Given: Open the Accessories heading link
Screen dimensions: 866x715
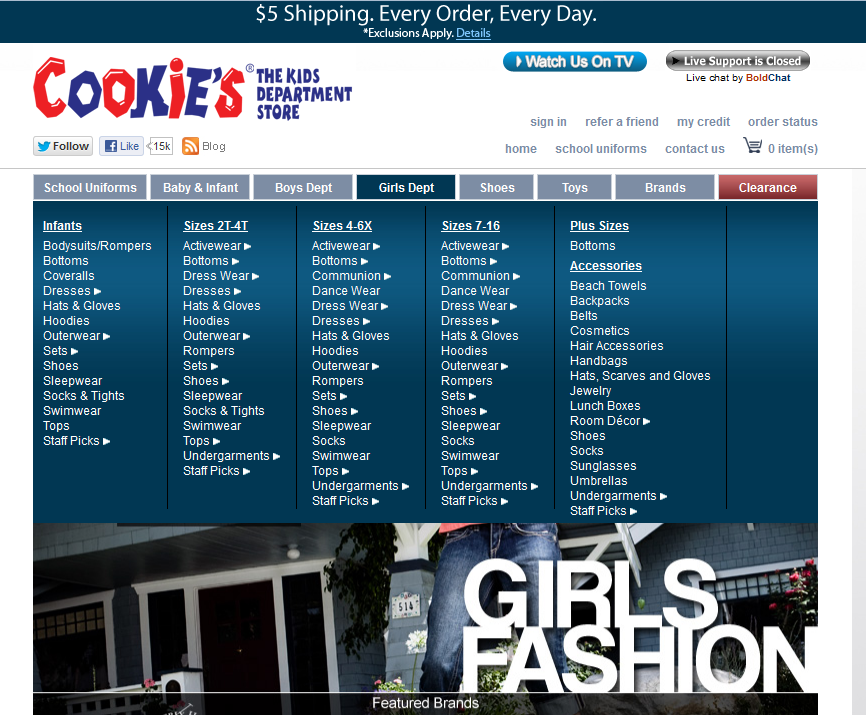Looking at the screenshot, I should (606, 266).
